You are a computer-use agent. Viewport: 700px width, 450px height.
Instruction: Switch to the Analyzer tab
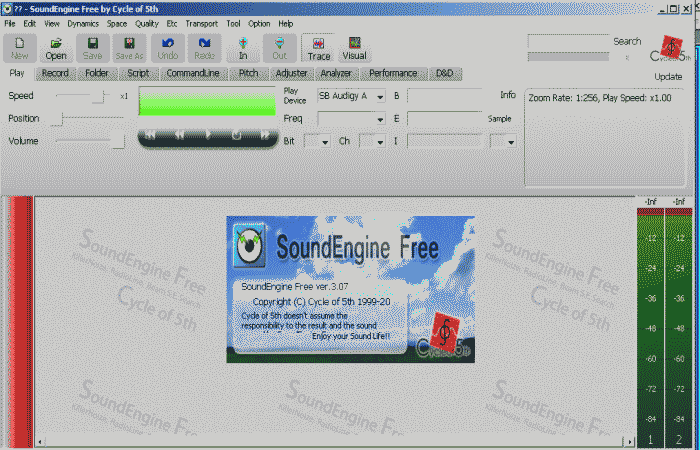pos(336,73)
